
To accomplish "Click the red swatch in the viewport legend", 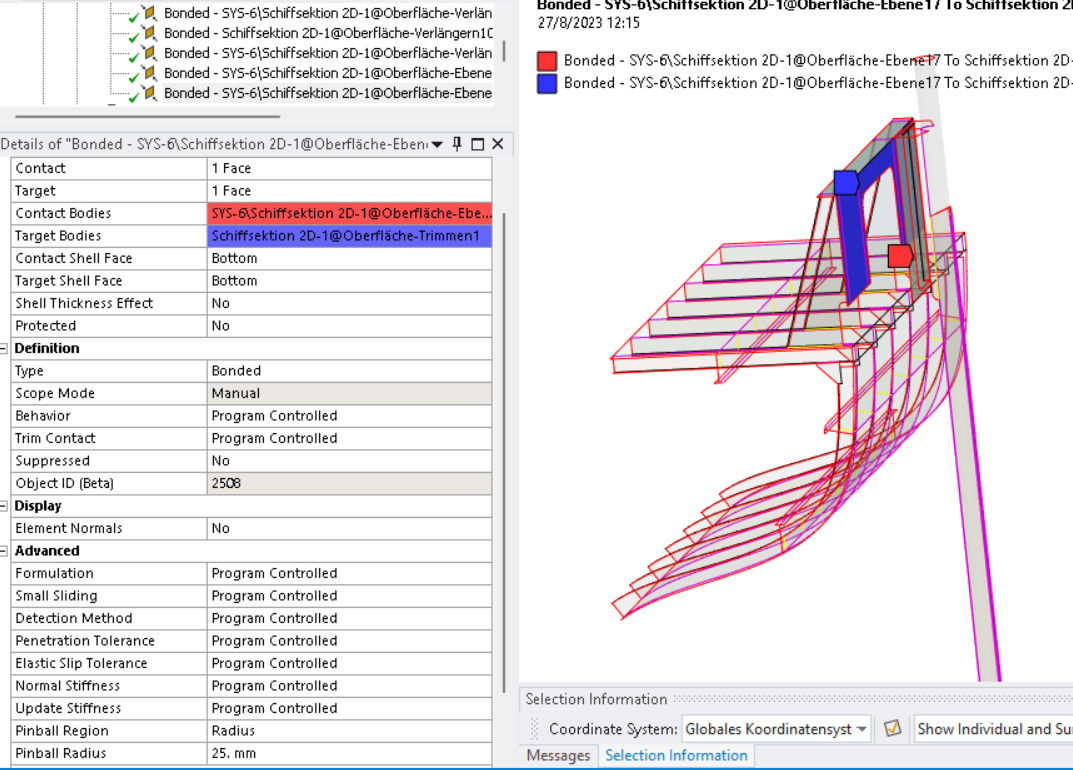I will click(x=547, y=61).
